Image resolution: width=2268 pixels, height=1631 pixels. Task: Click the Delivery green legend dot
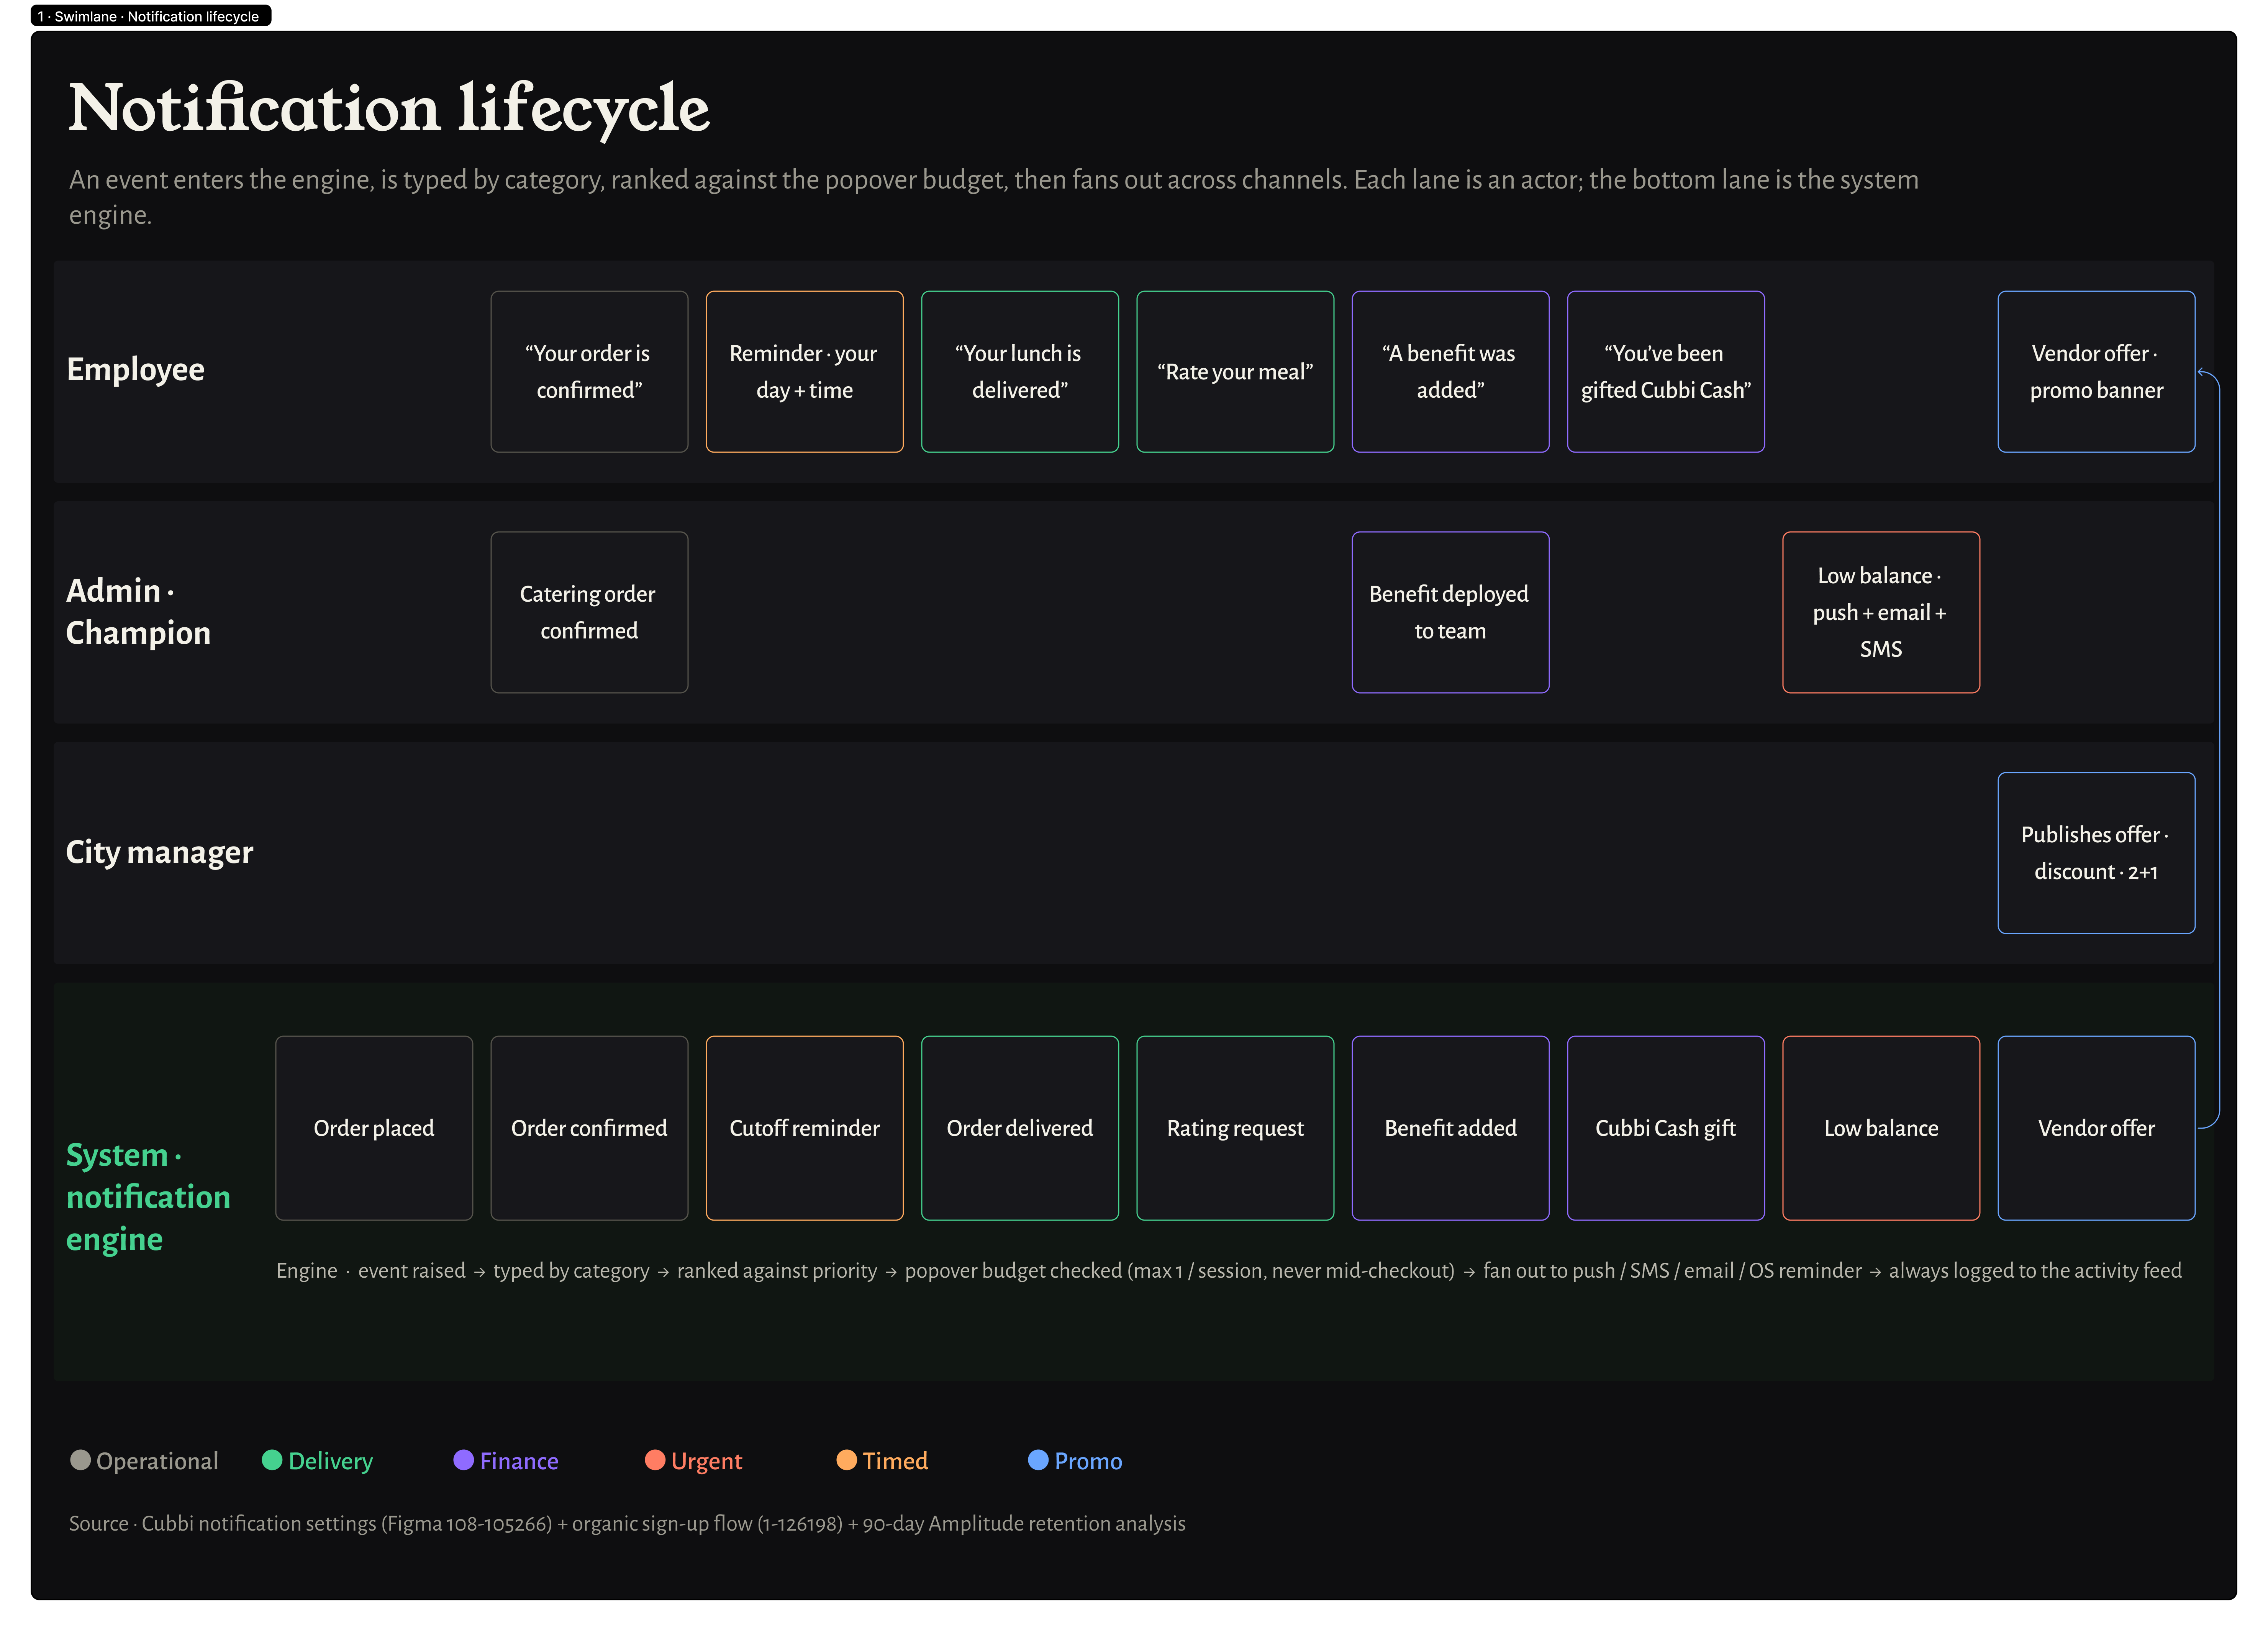272,1460
